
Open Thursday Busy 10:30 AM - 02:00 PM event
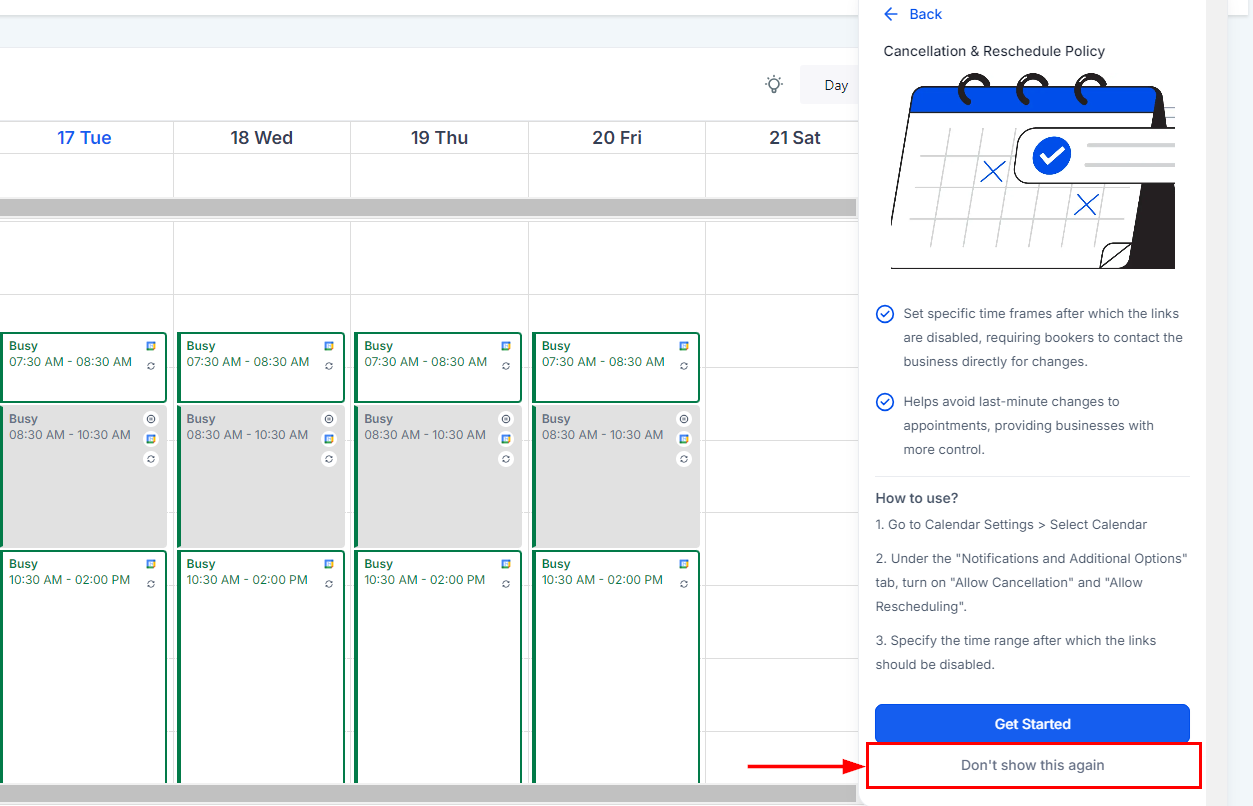pyautogui.click(x=438, y=666)
